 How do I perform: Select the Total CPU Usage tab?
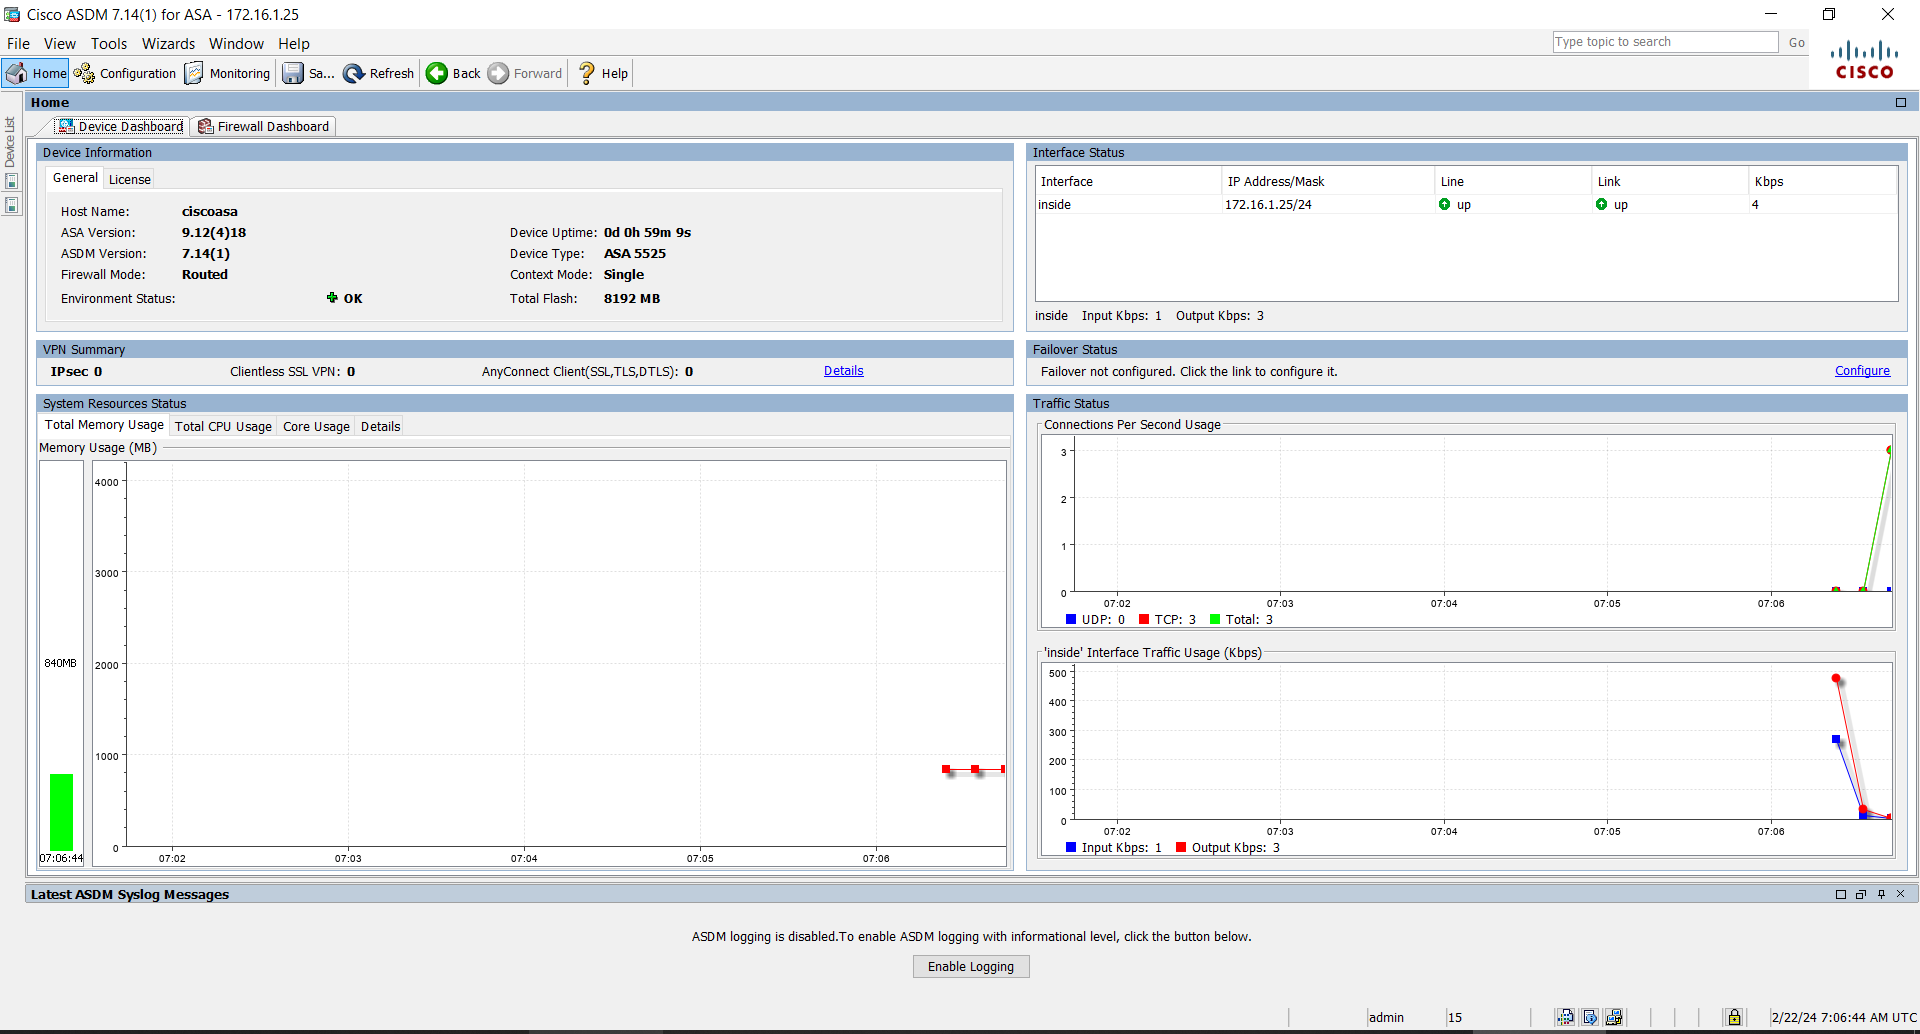click(223, 426)
